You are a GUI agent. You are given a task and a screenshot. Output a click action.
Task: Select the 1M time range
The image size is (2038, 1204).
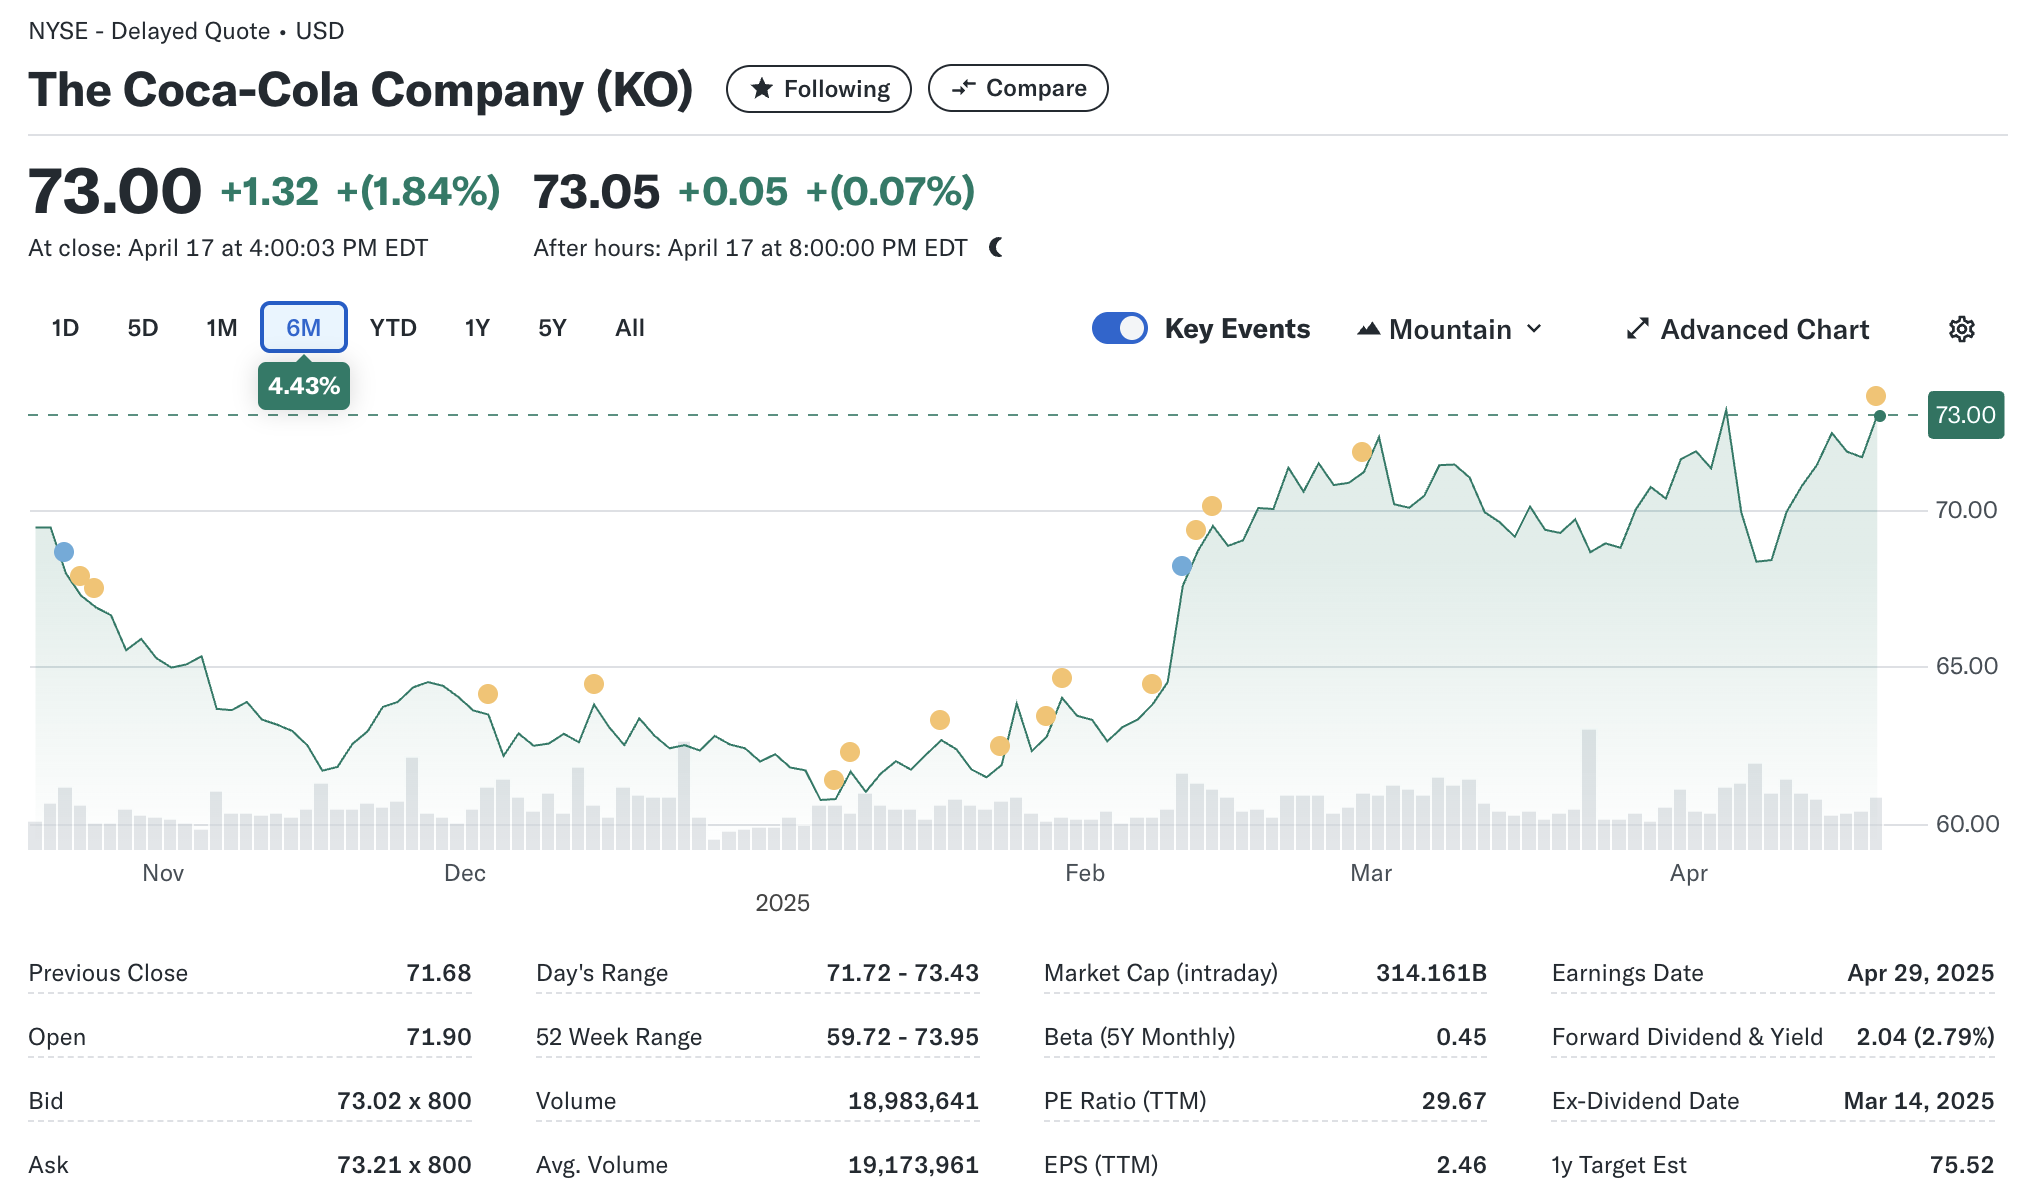(x=222, y=328)
